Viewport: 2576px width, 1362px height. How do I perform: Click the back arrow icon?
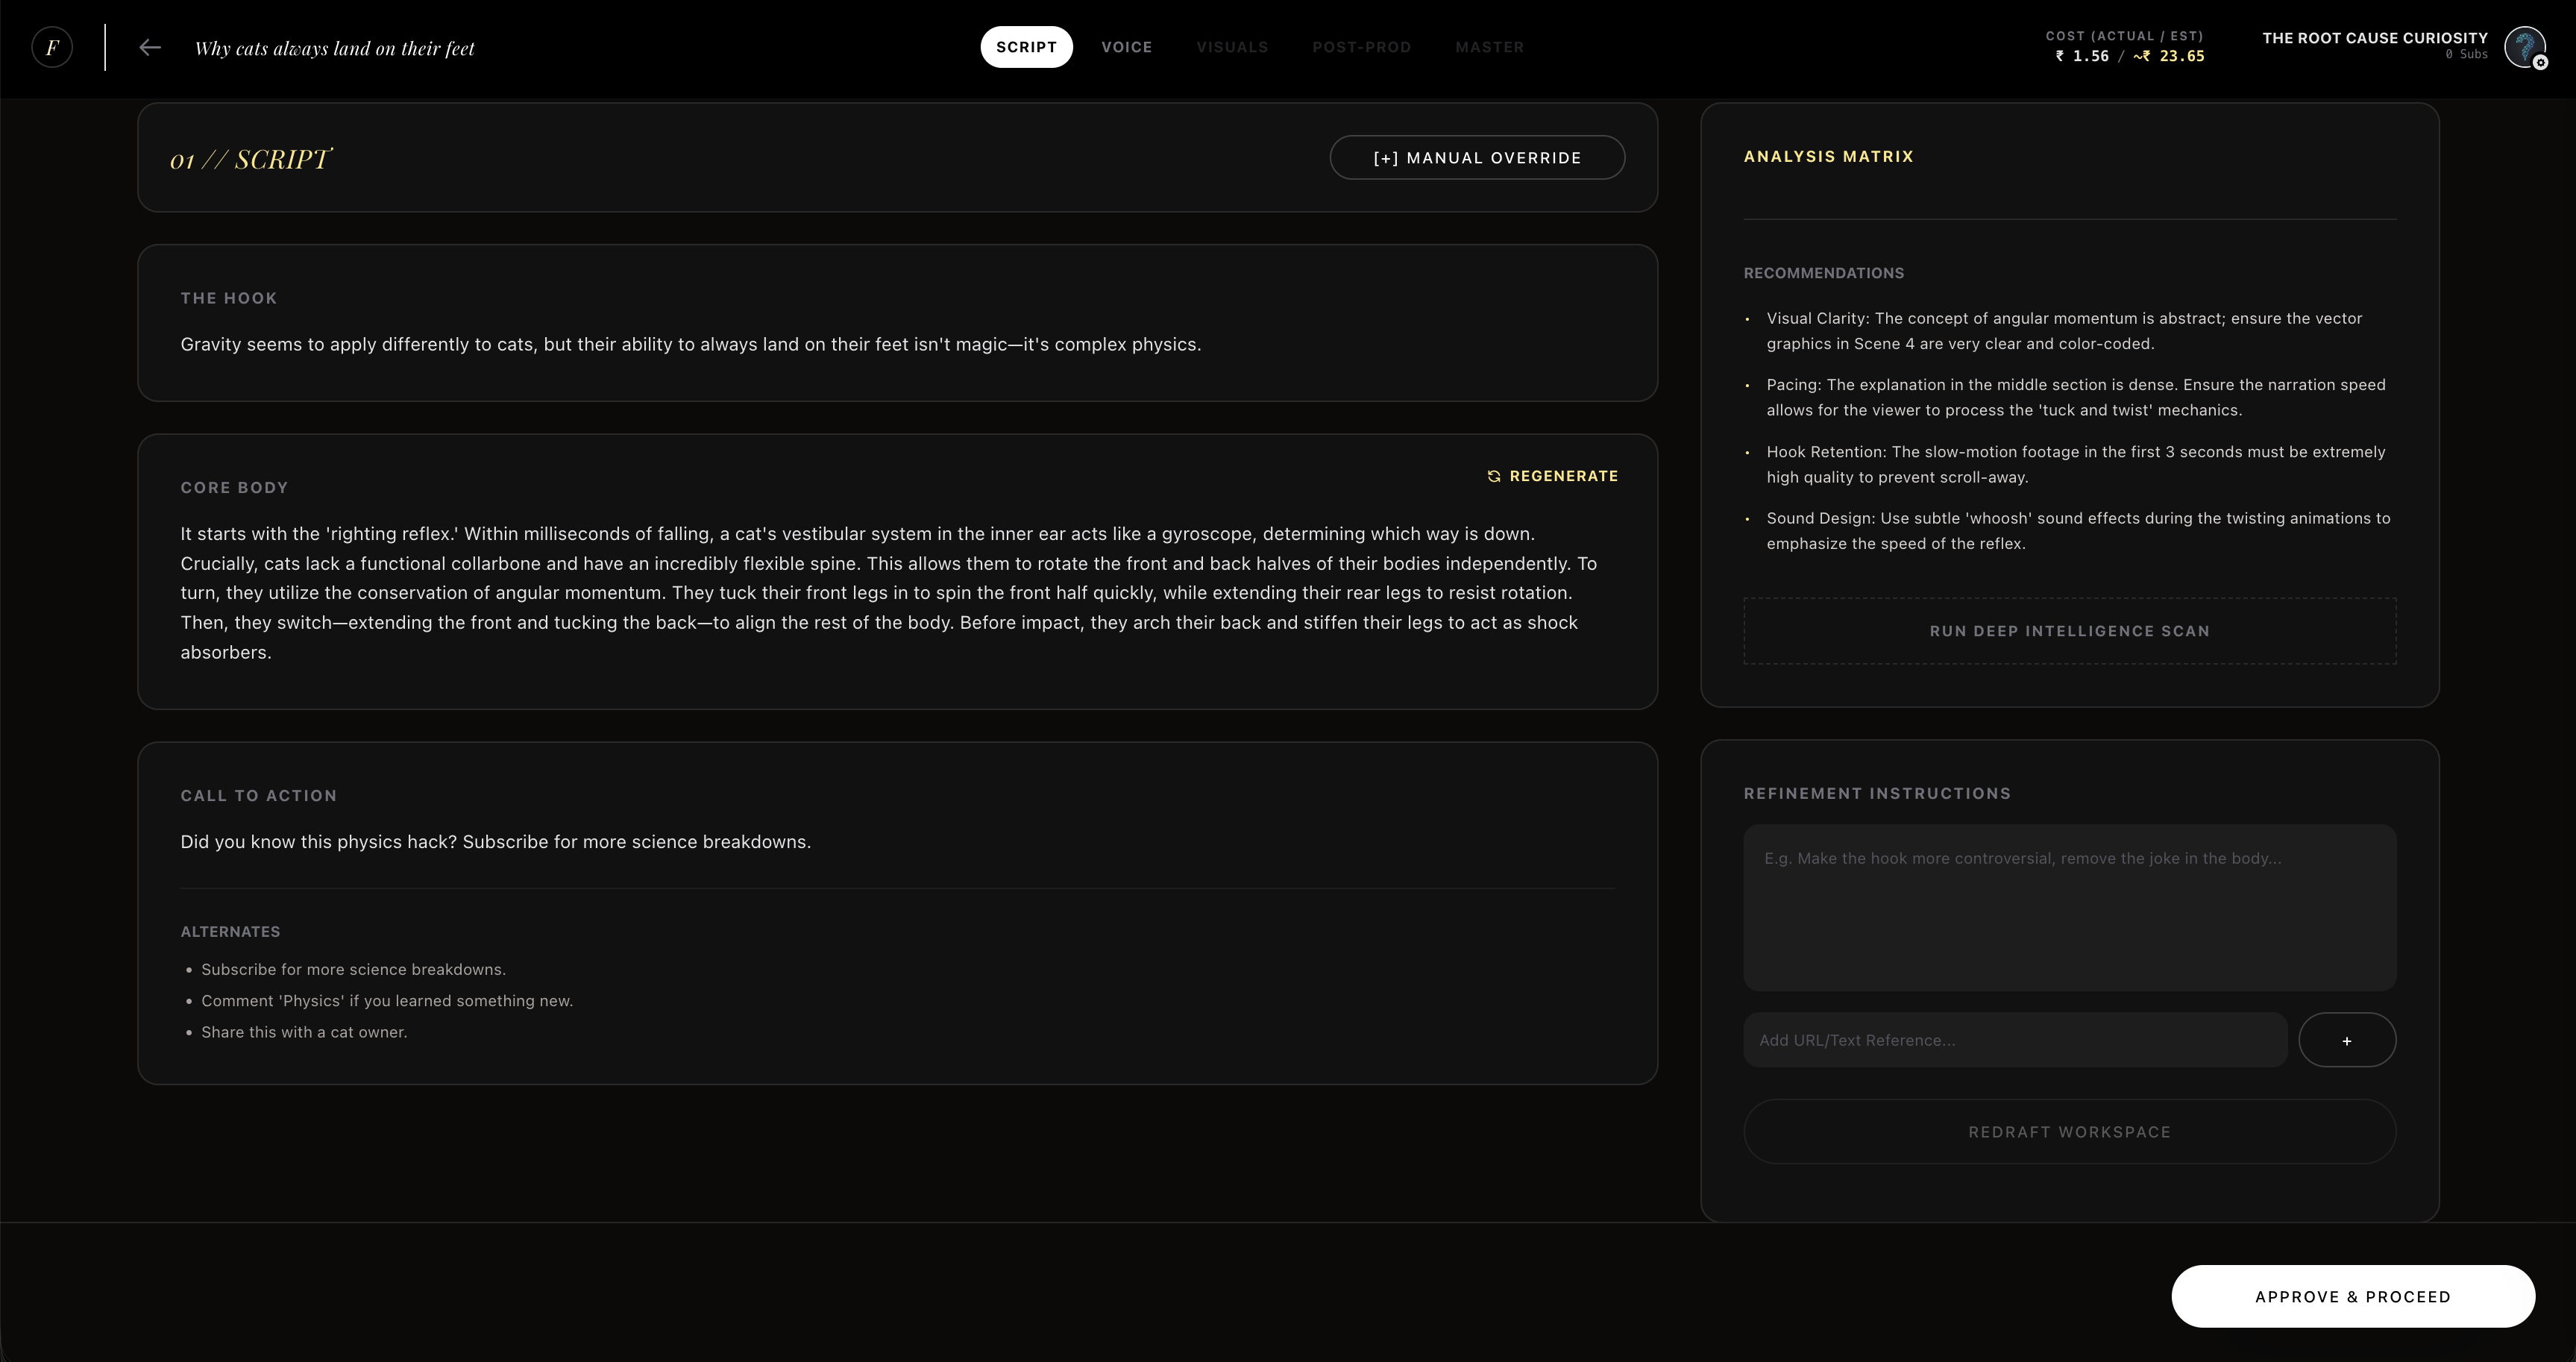pos(150,47)
